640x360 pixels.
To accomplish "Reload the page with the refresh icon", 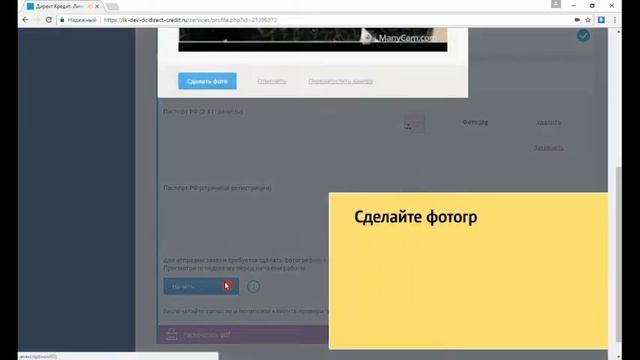I will [49, 20].
